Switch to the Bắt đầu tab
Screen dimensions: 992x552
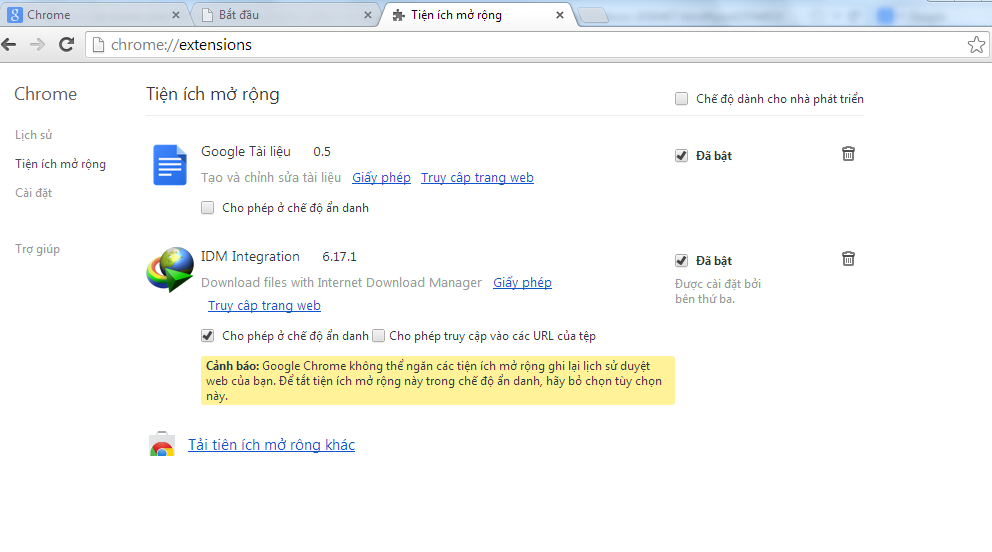click(286, 15)
